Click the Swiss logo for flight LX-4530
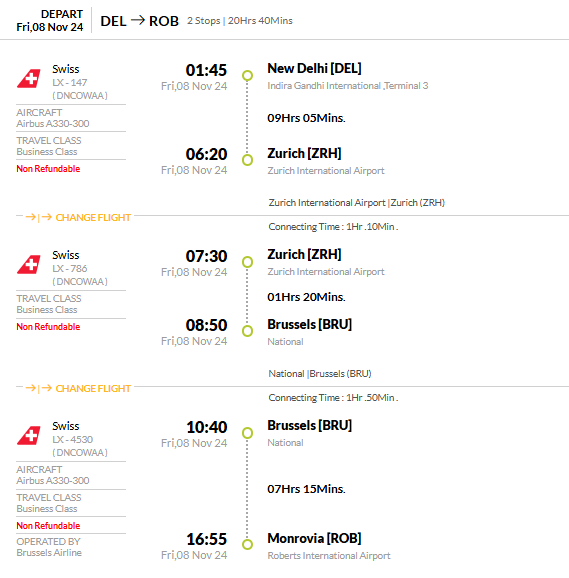The width and height of the screenshot is (569, 578). 29,435
